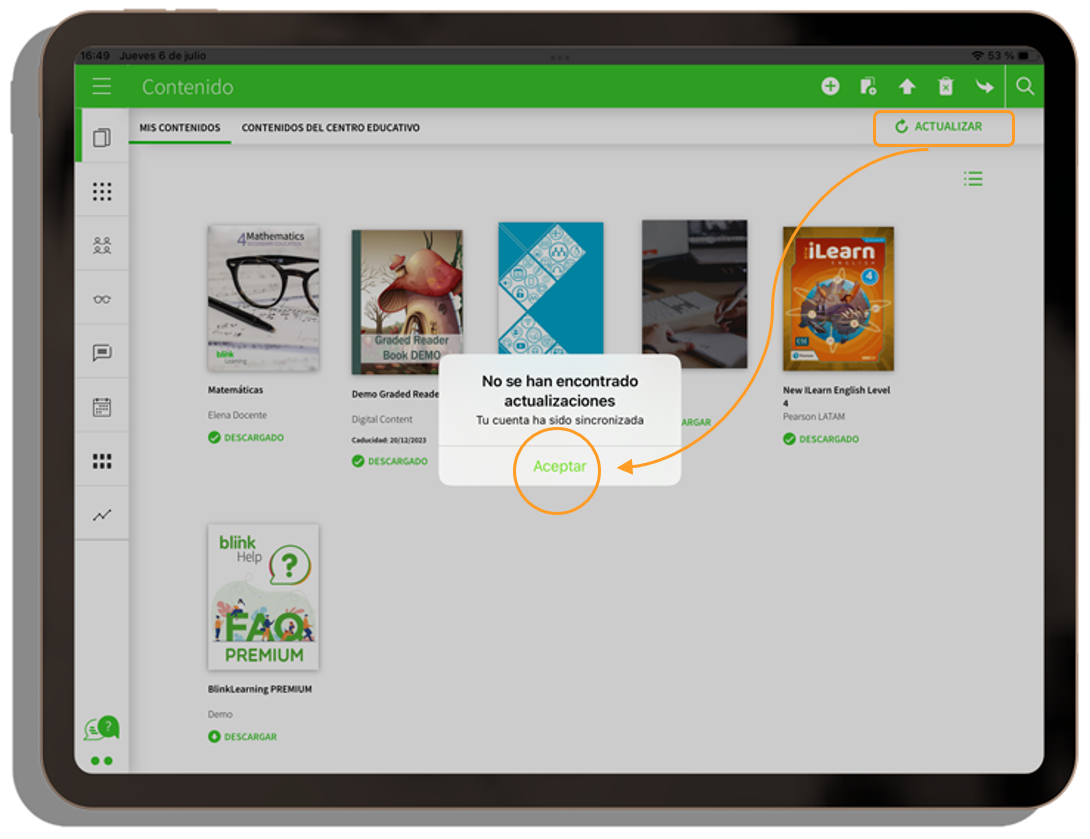Click the share arrow icon in header
This screenshot has width=1090, height=839.
click(x=984, y=87)
